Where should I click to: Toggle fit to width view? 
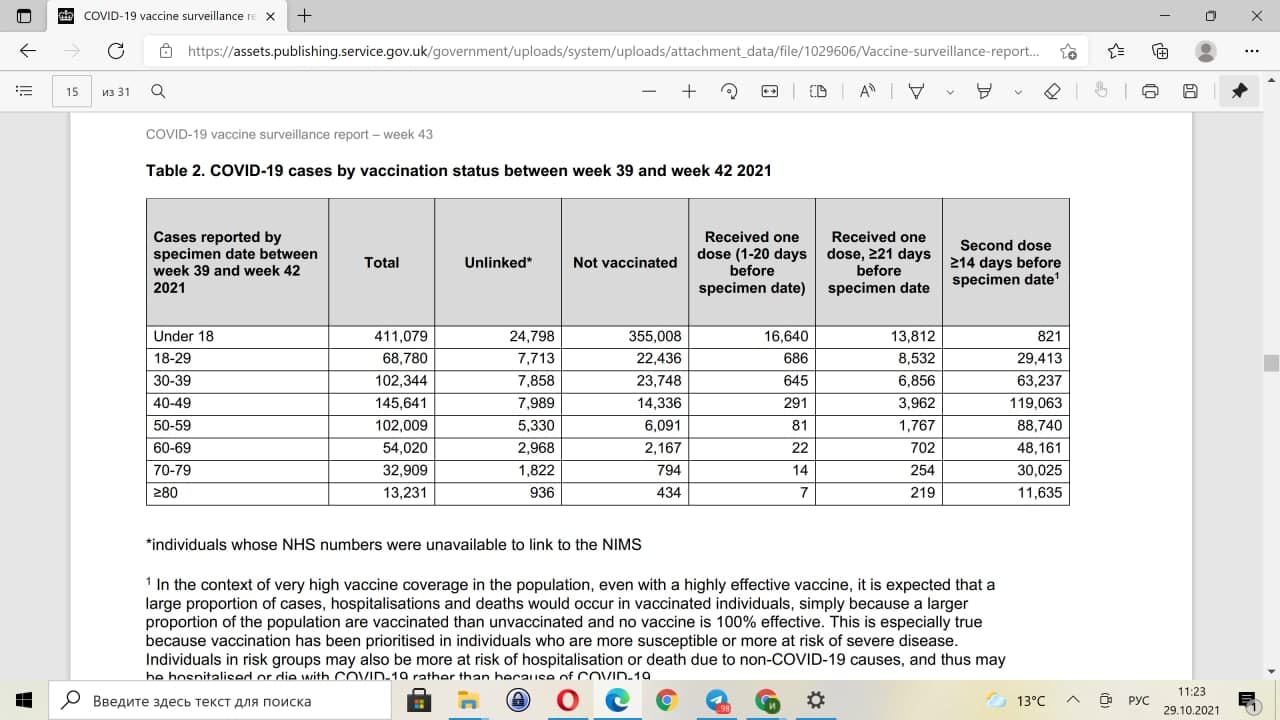click(x=769, y=91)
